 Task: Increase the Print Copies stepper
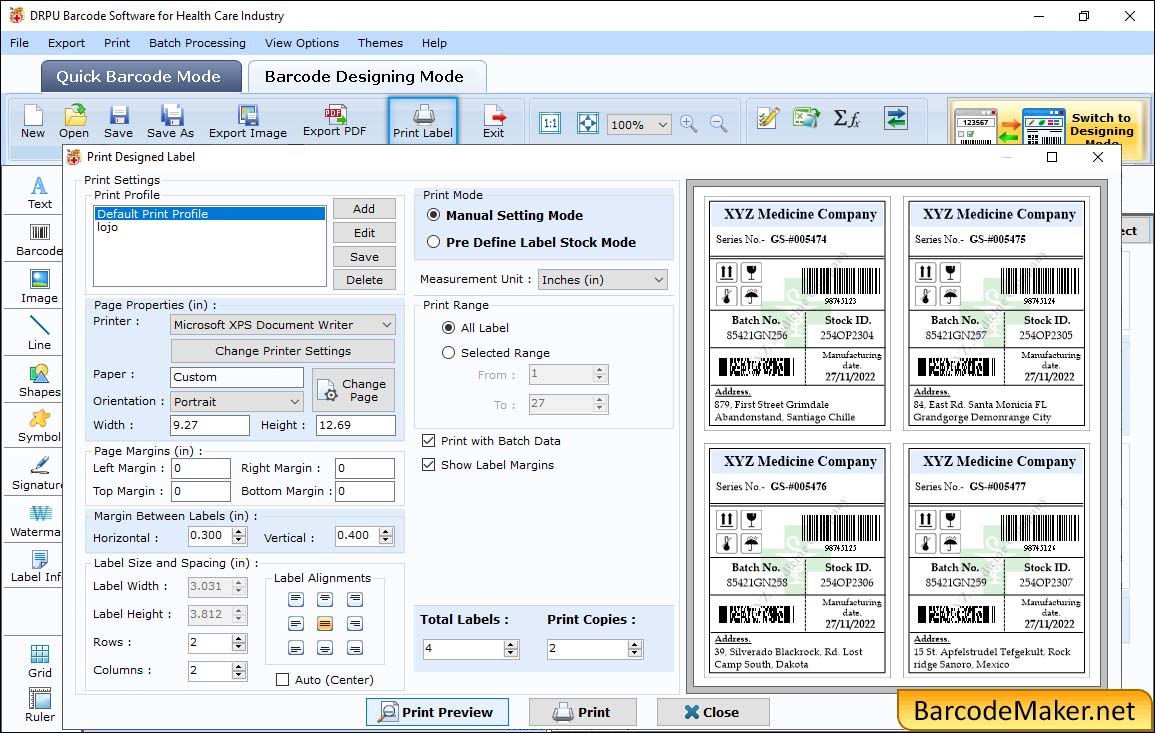635,645
